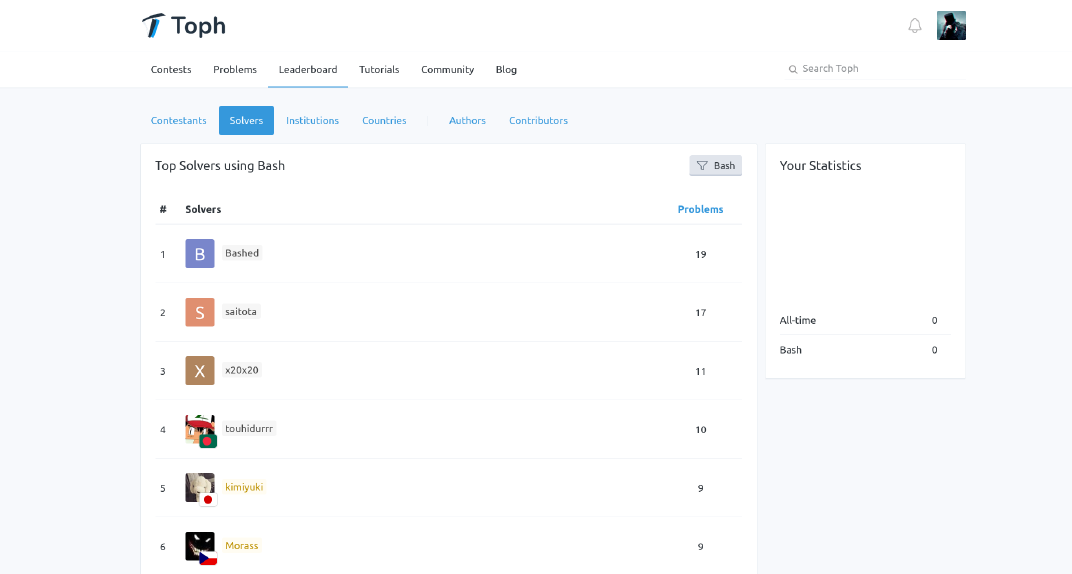Open the Bash language filter dropdown
The width and height of the screenshot is (1072, 574).
point(715,166)
